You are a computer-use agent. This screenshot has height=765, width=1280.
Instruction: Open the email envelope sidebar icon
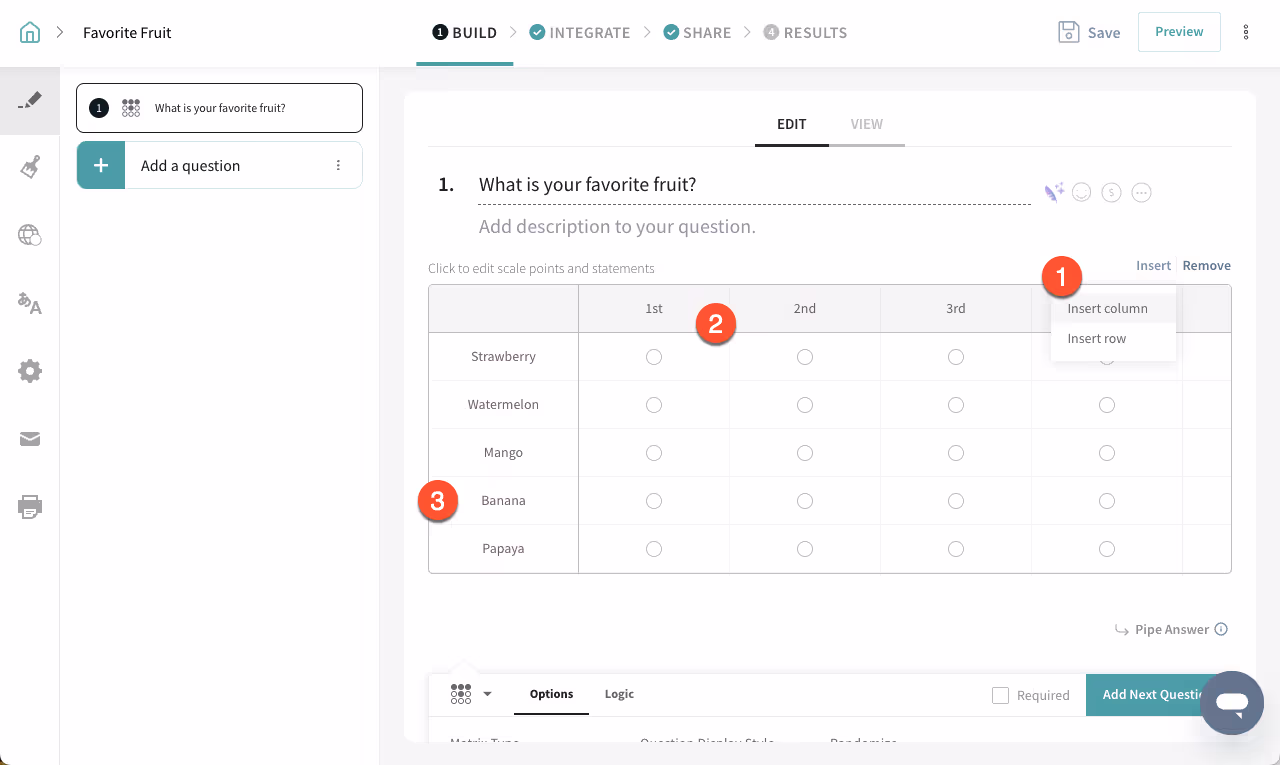coord(30,439)
